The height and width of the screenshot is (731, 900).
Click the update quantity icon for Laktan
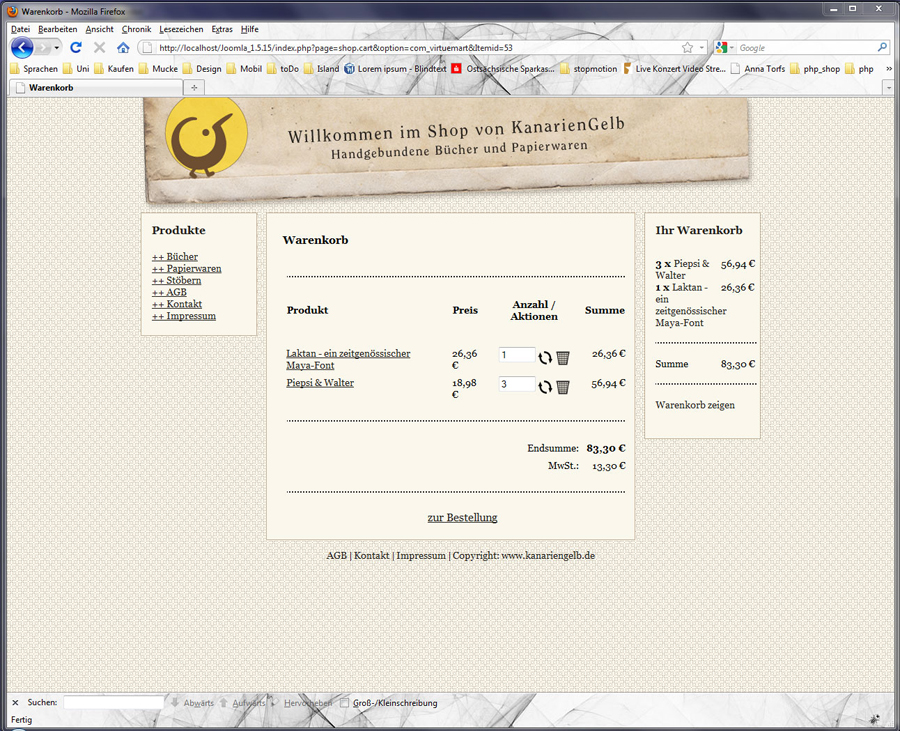(545, 358)
